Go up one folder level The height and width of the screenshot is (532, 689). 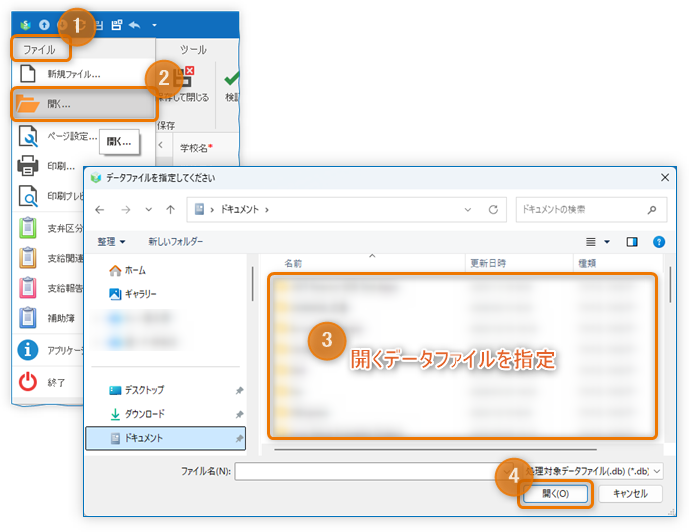[170, 210]
